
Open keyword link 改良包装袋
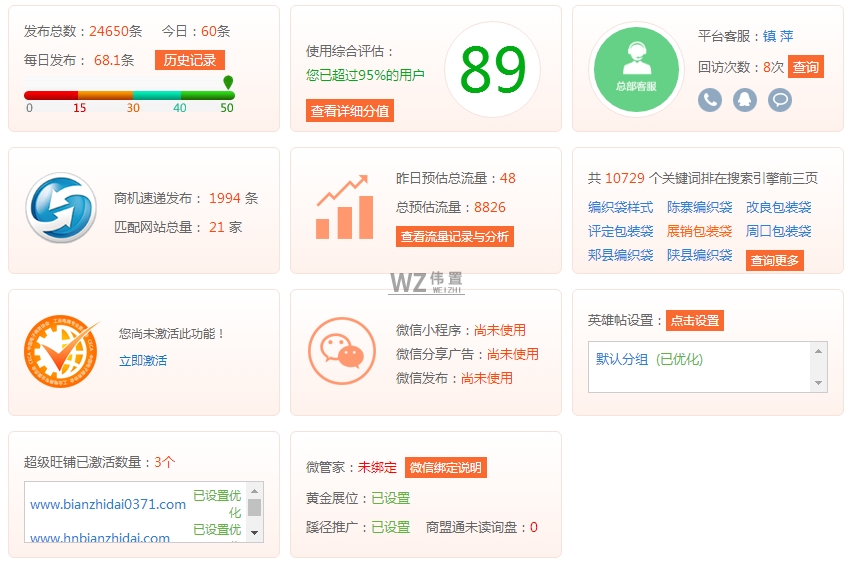[779, 207]
